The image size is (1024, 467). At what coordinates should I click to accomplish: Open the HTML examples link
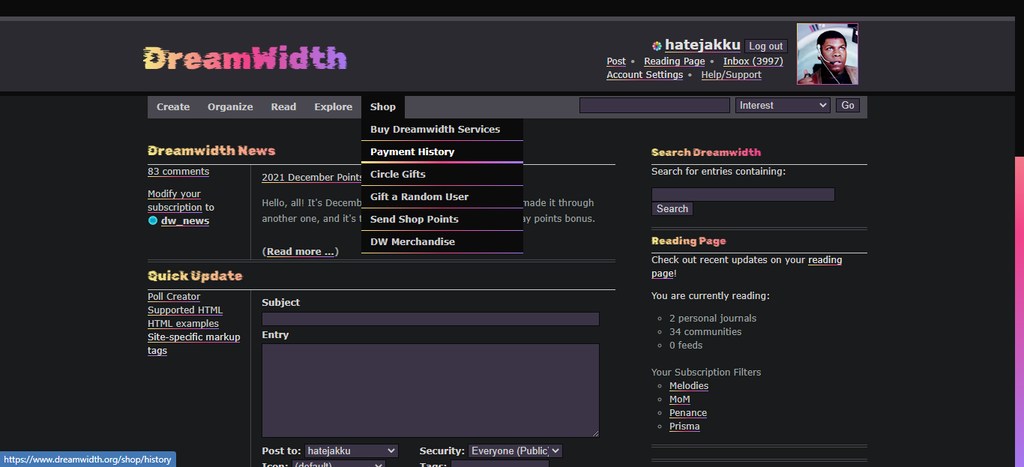pos(183,324)
